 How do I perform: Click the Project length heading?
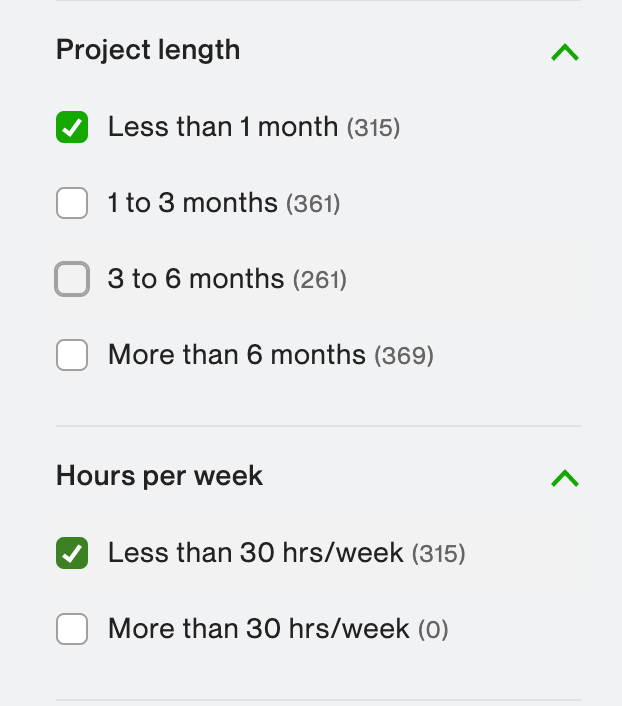coord(148,50)
